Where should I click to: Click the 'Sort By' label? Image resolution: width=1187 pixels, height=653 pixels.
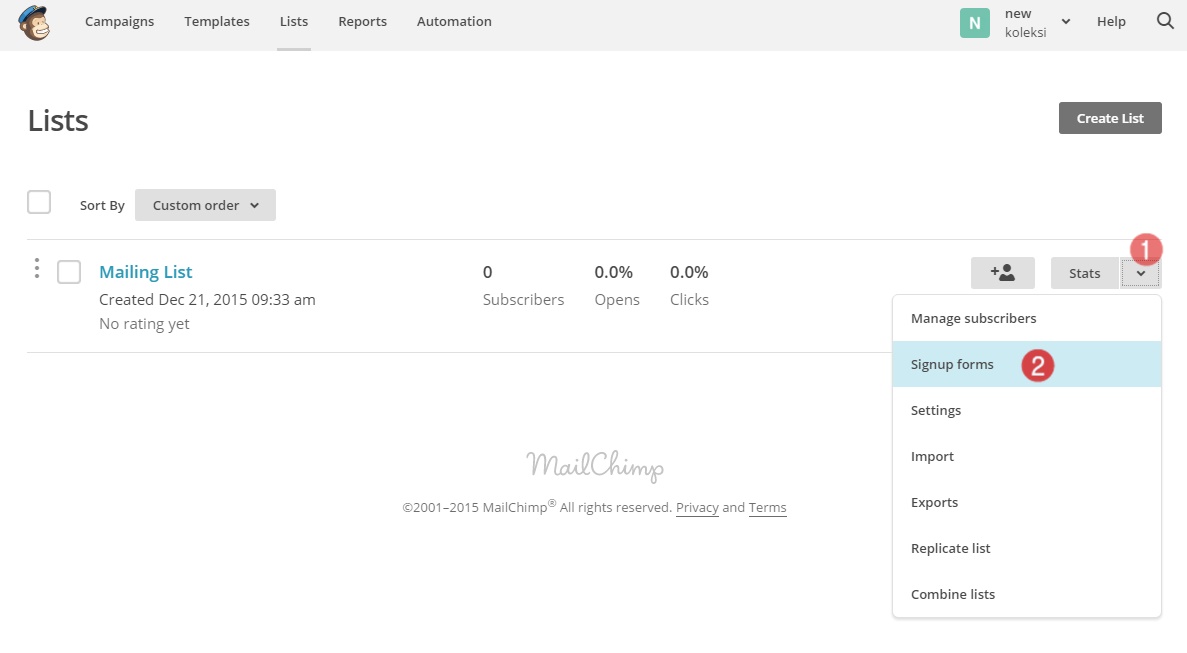(102, 205)
